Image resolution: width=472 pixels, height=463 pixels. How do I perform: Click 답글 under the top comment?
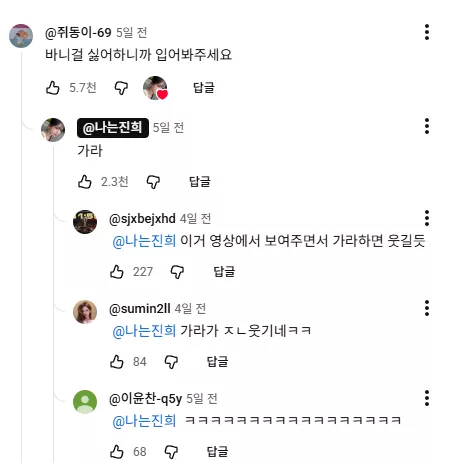point(204,88)
